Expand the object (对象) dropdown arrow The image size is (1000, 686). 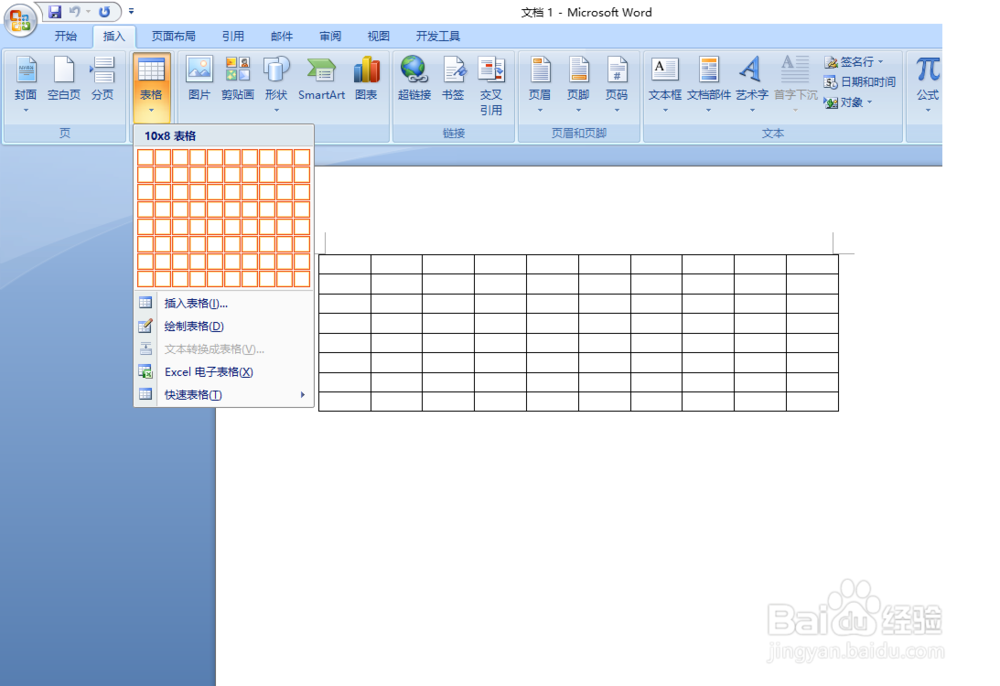point(870,102)
